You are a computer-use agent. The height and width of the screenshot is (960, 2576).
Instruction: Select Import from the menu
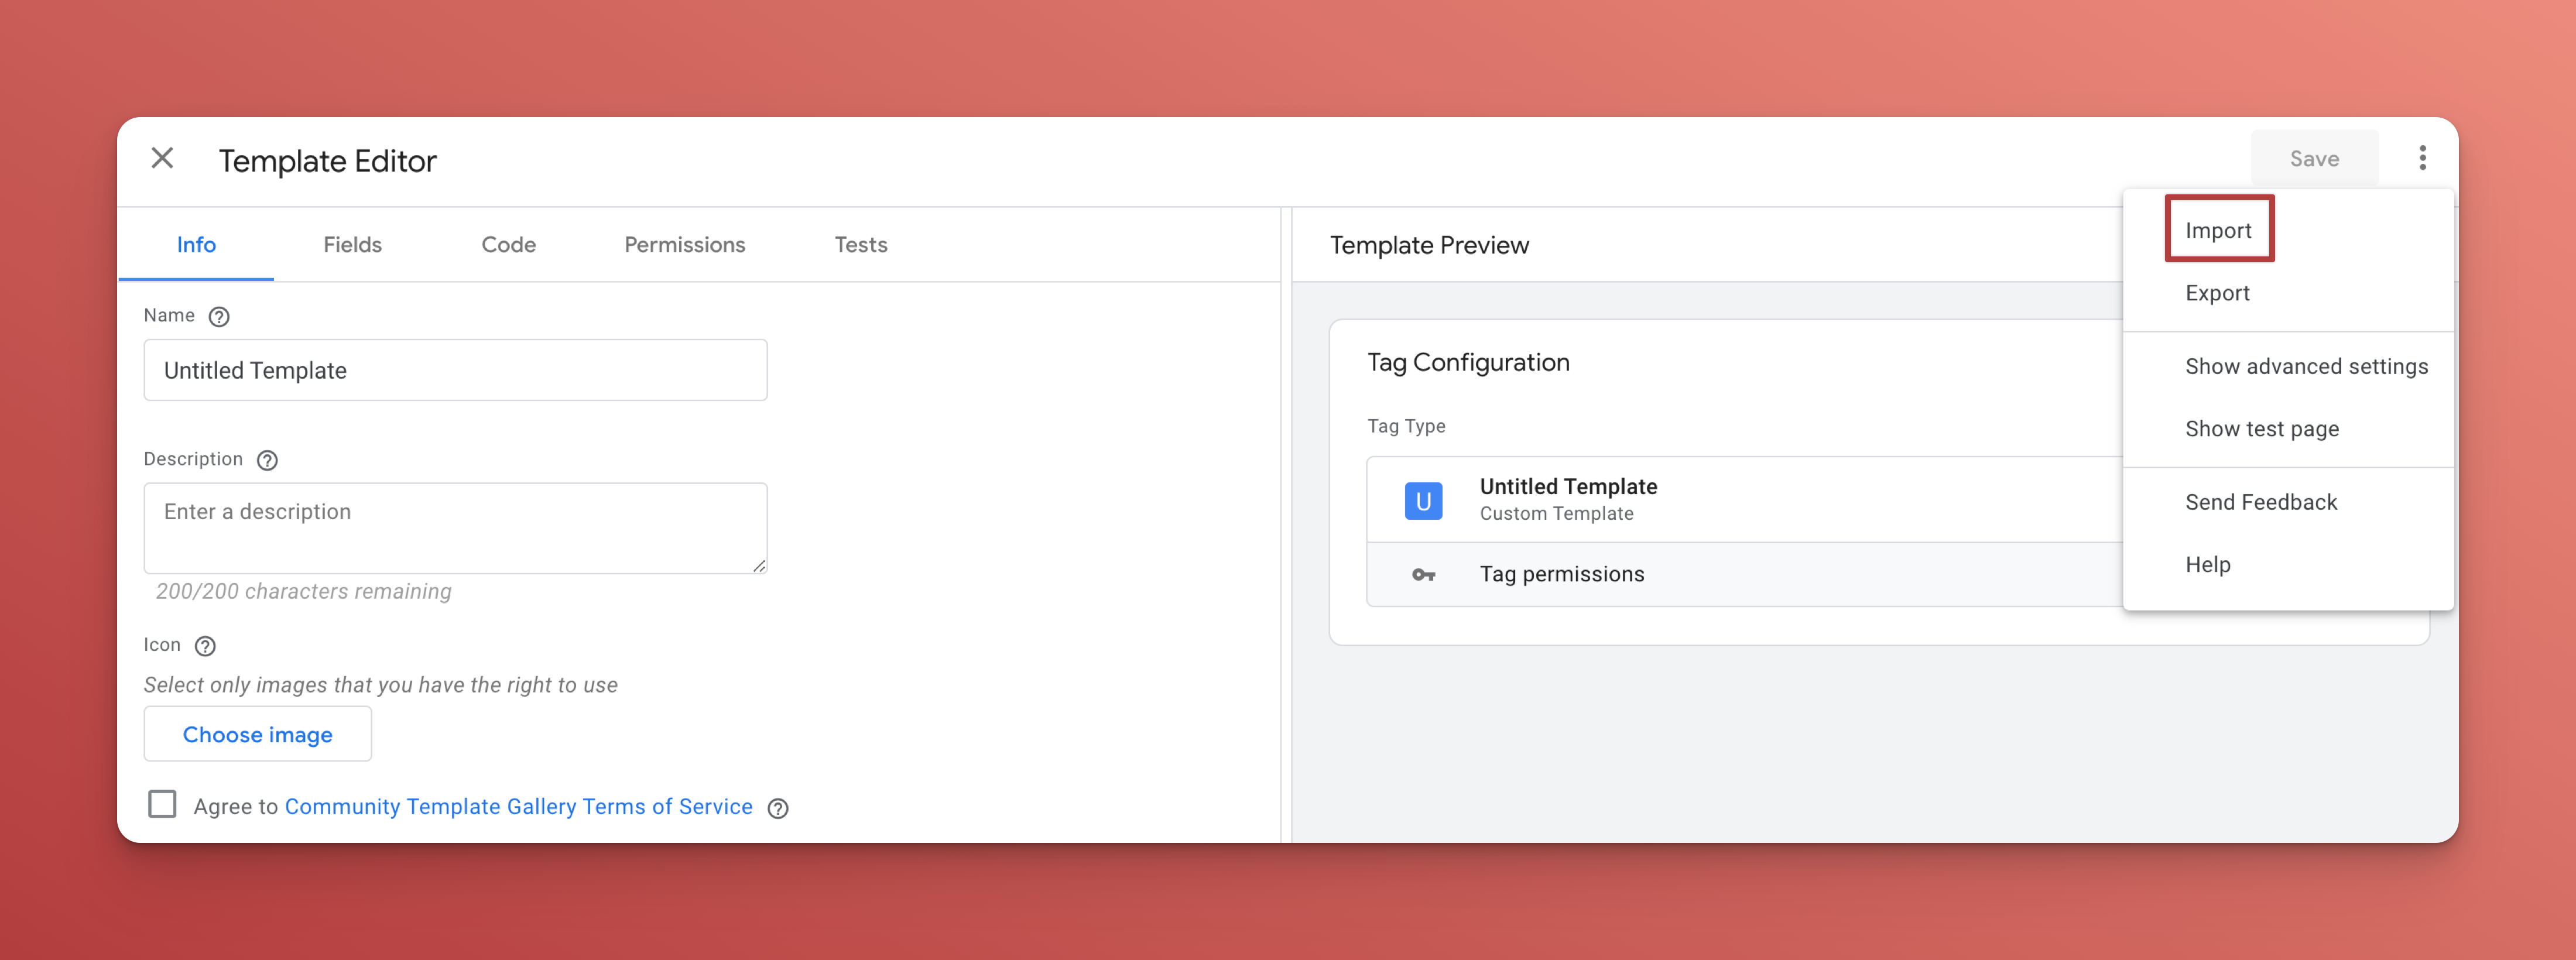point(2217,231)
